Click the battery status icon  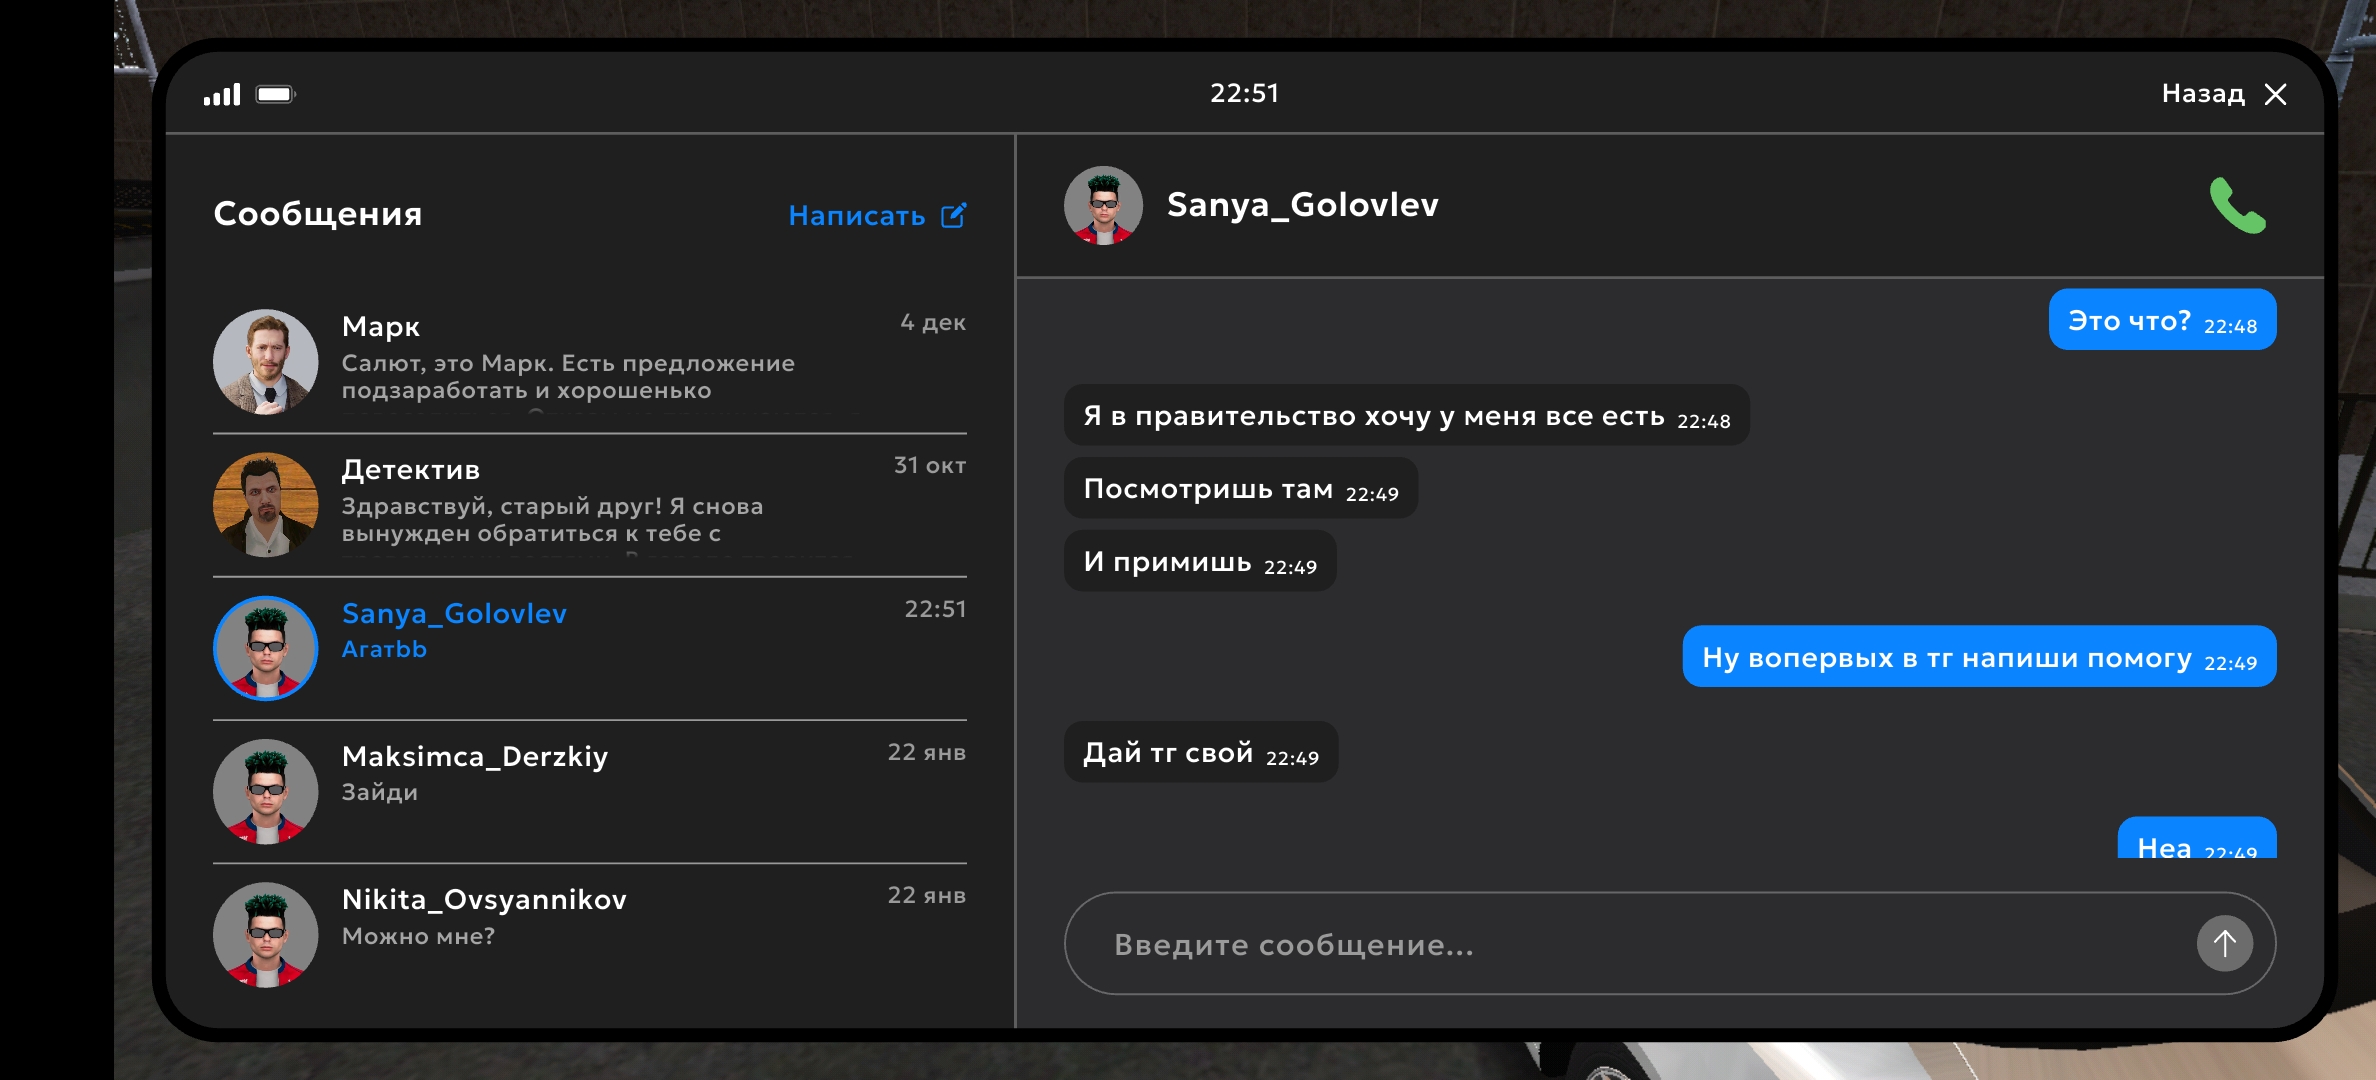(275, 94)
